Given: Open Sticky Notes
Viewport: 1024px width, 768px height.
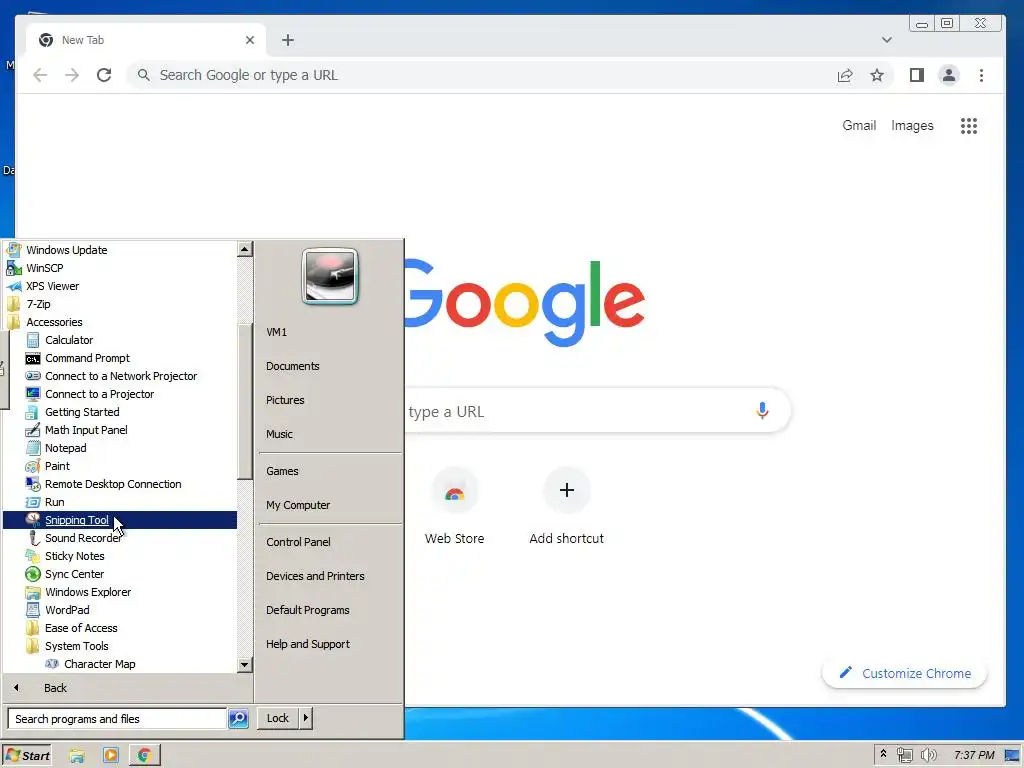Looking at the screenshot, I should 74,556.
